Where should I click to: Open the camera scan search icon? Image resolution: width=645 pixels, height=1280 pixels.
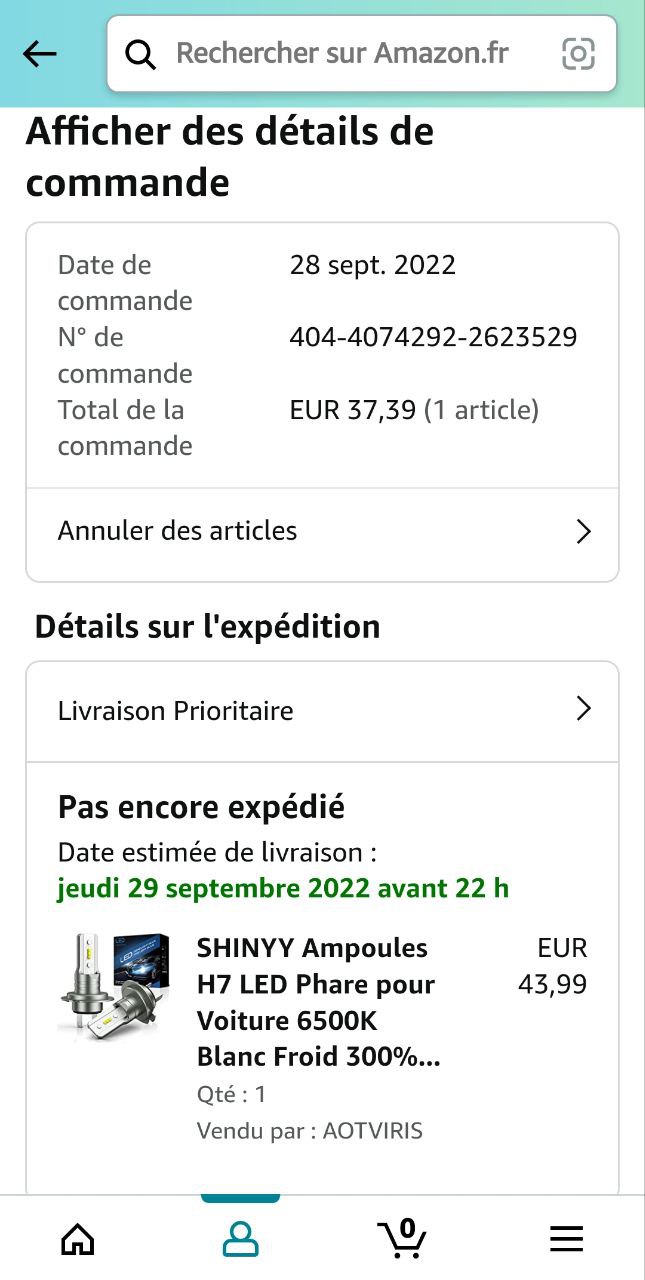coord(578,54)
